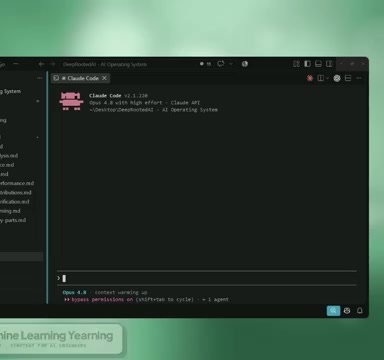This screenshot has height=360, width=384.
Task: Click the half-circle icon in title bar
Action: (245, 64)
